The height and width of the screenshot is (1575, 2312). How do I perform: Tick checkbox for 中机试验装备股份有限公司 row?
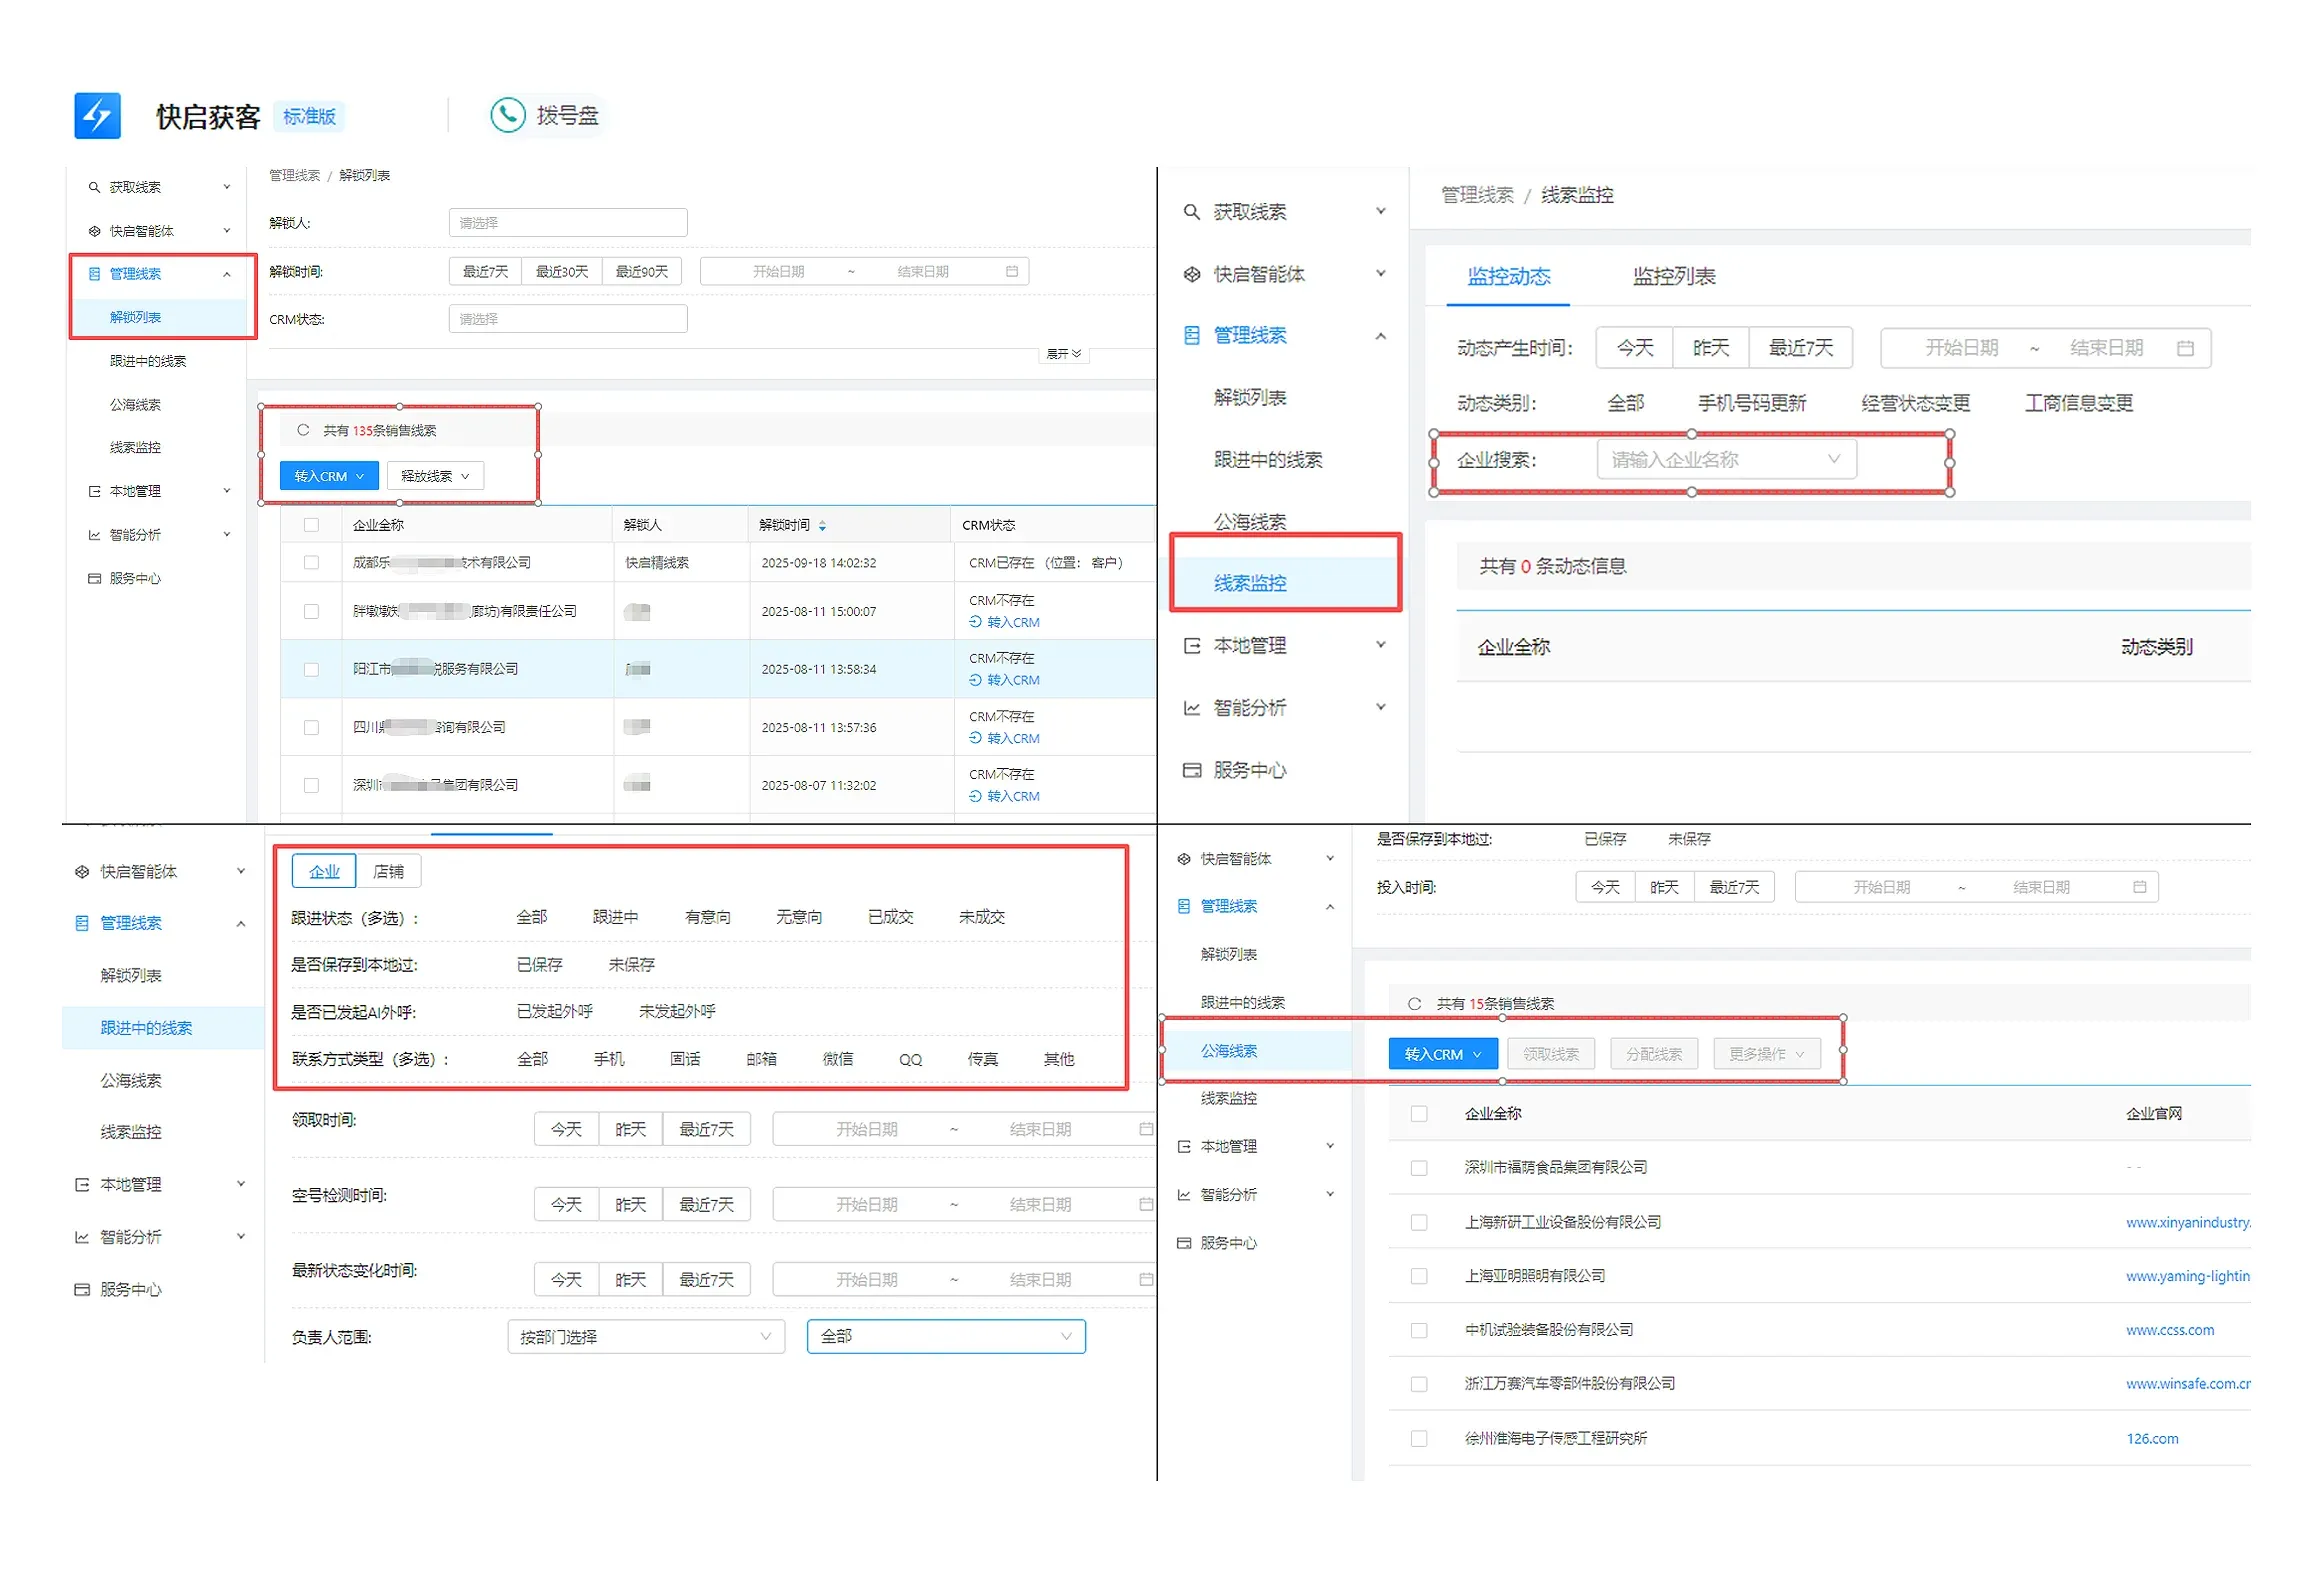1418,1330
